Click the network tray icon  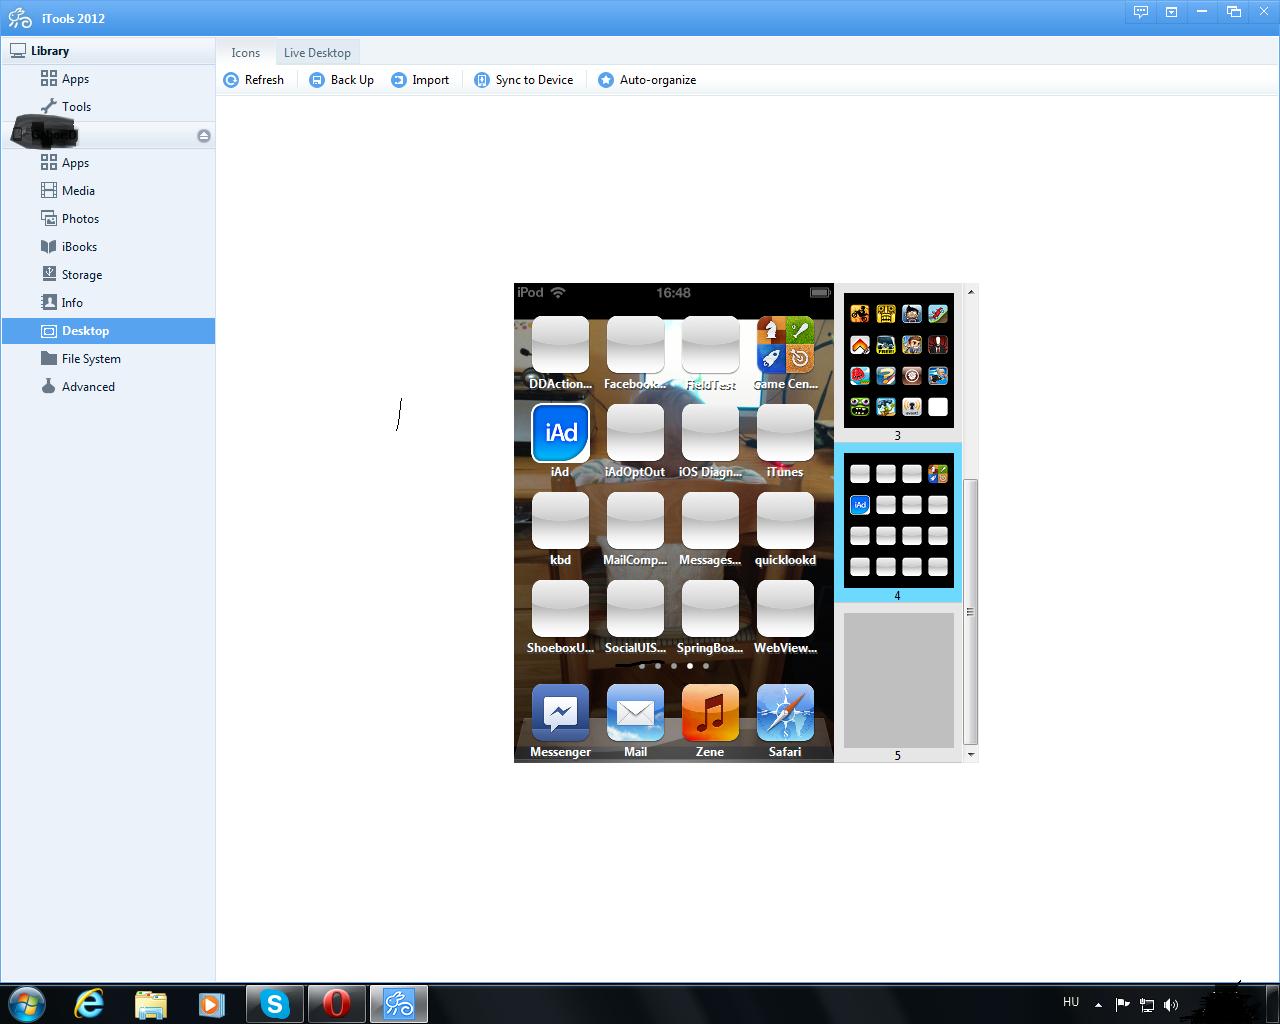(1147, 1005)
